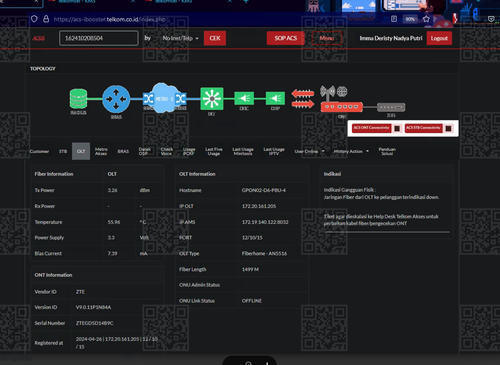Click the RADIUS database icon in topology
The height and width of the screenshot is (365, 500).
click(x=78, y=98)
